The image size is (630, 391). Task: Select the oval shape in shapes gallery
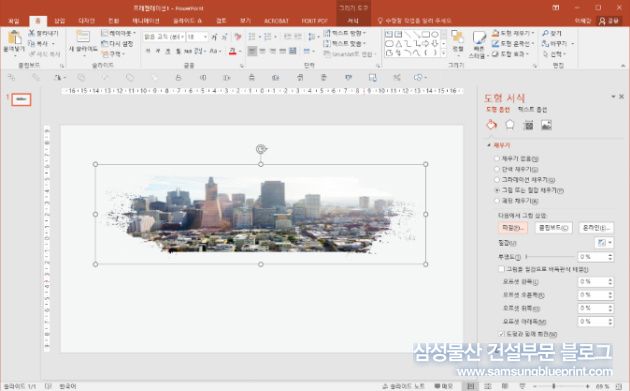[435, 35]
